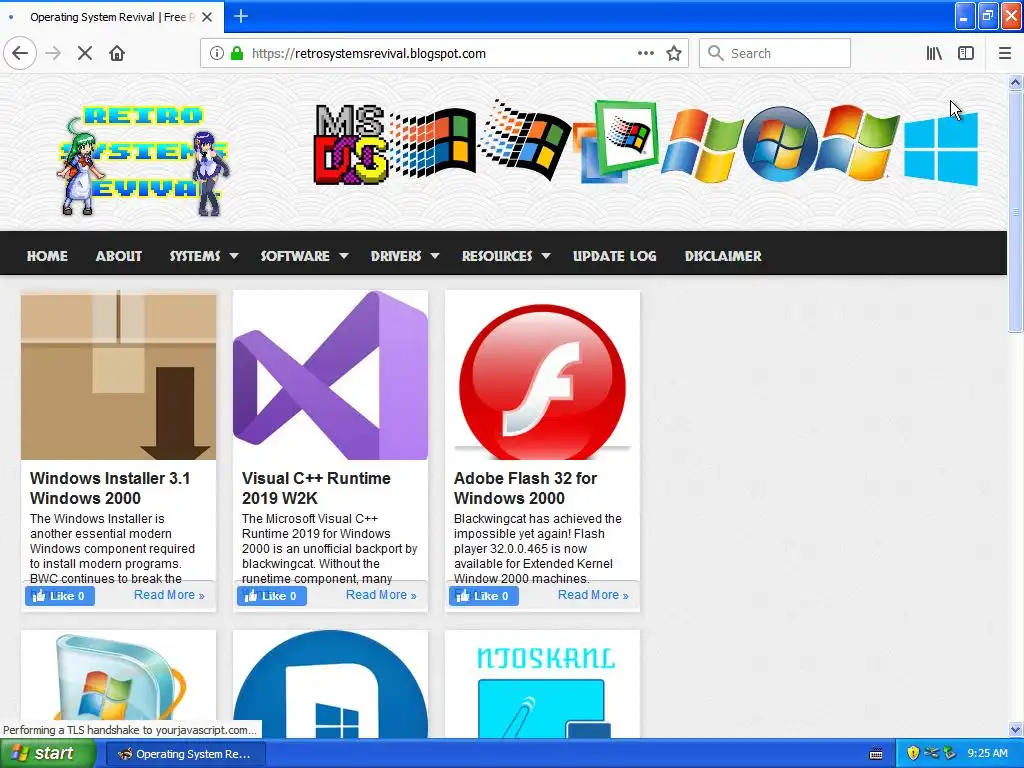The width and height of the screenshot is (1024, 768).
Task: Toggle the sidebar view icon
Action: 966,53
